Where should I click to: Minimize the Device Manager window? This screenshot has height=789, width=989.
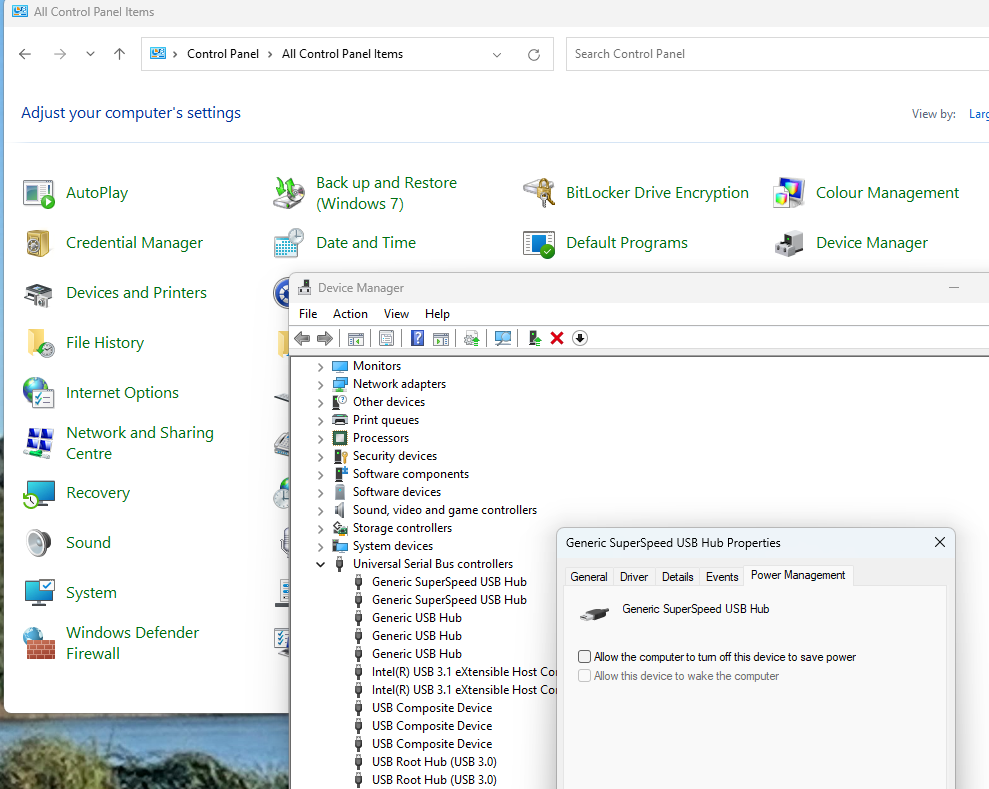[954, 288]
